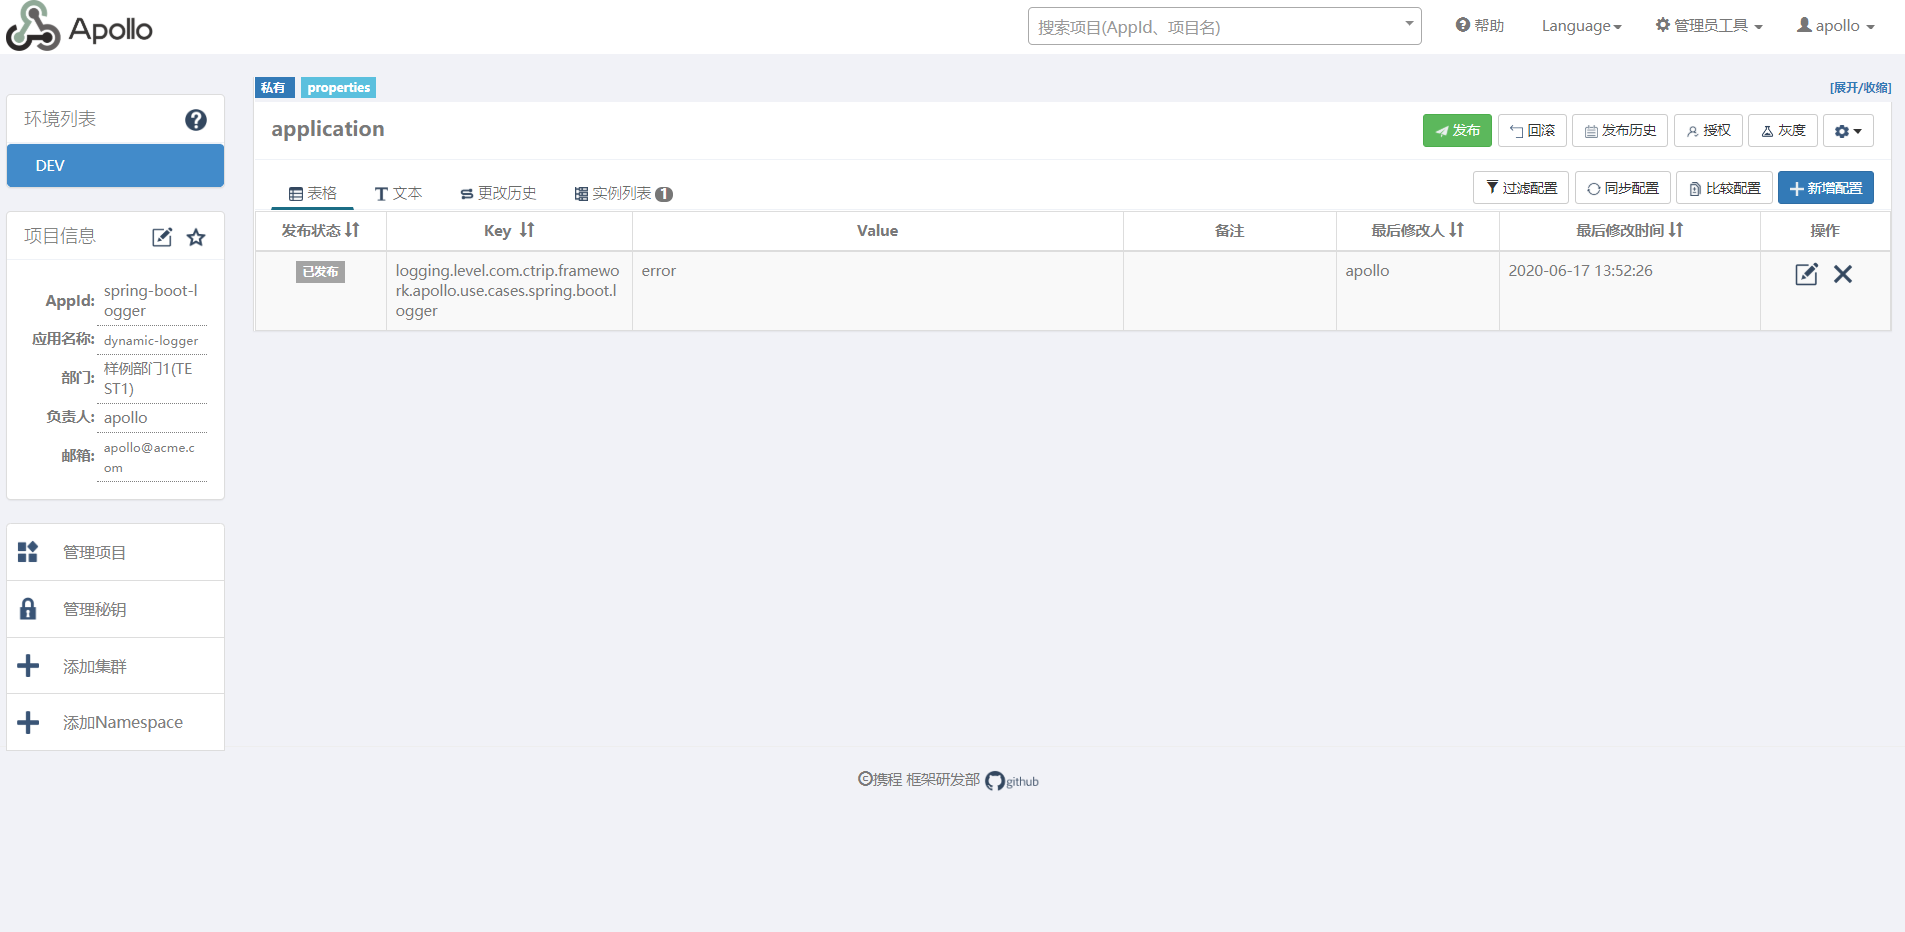Sort by 最后修改人 column
Screen dimensions: 1905x932
pyautogui.click(x=1456, y=230)
